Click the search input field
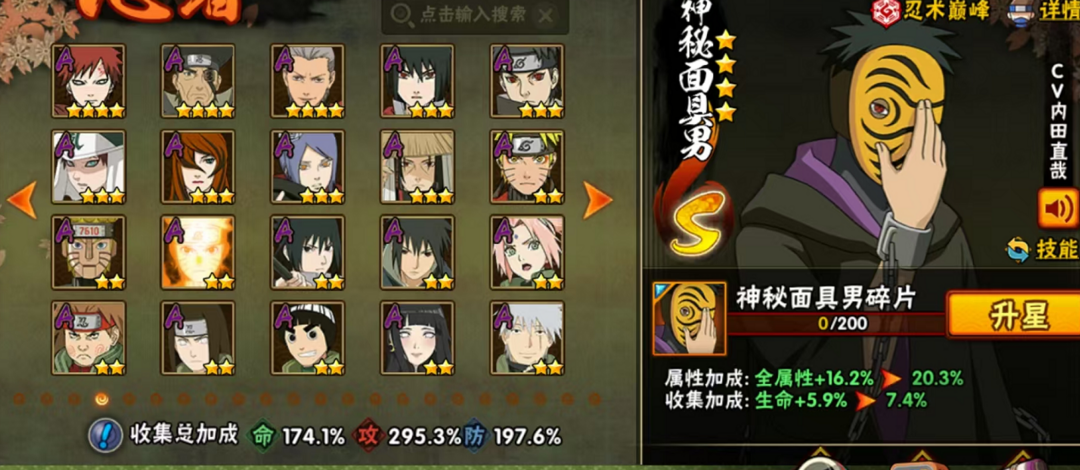This screenshot has width=1080, height=470. 475,15
